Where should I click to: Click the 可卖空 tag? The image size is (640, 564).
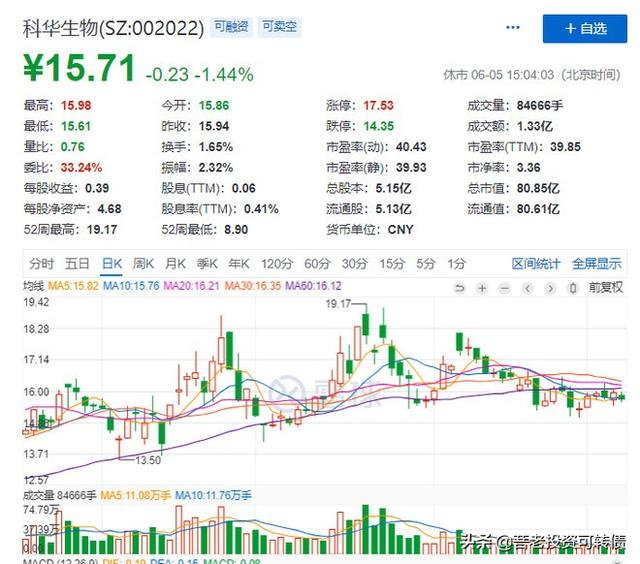(x=280, y=27)
